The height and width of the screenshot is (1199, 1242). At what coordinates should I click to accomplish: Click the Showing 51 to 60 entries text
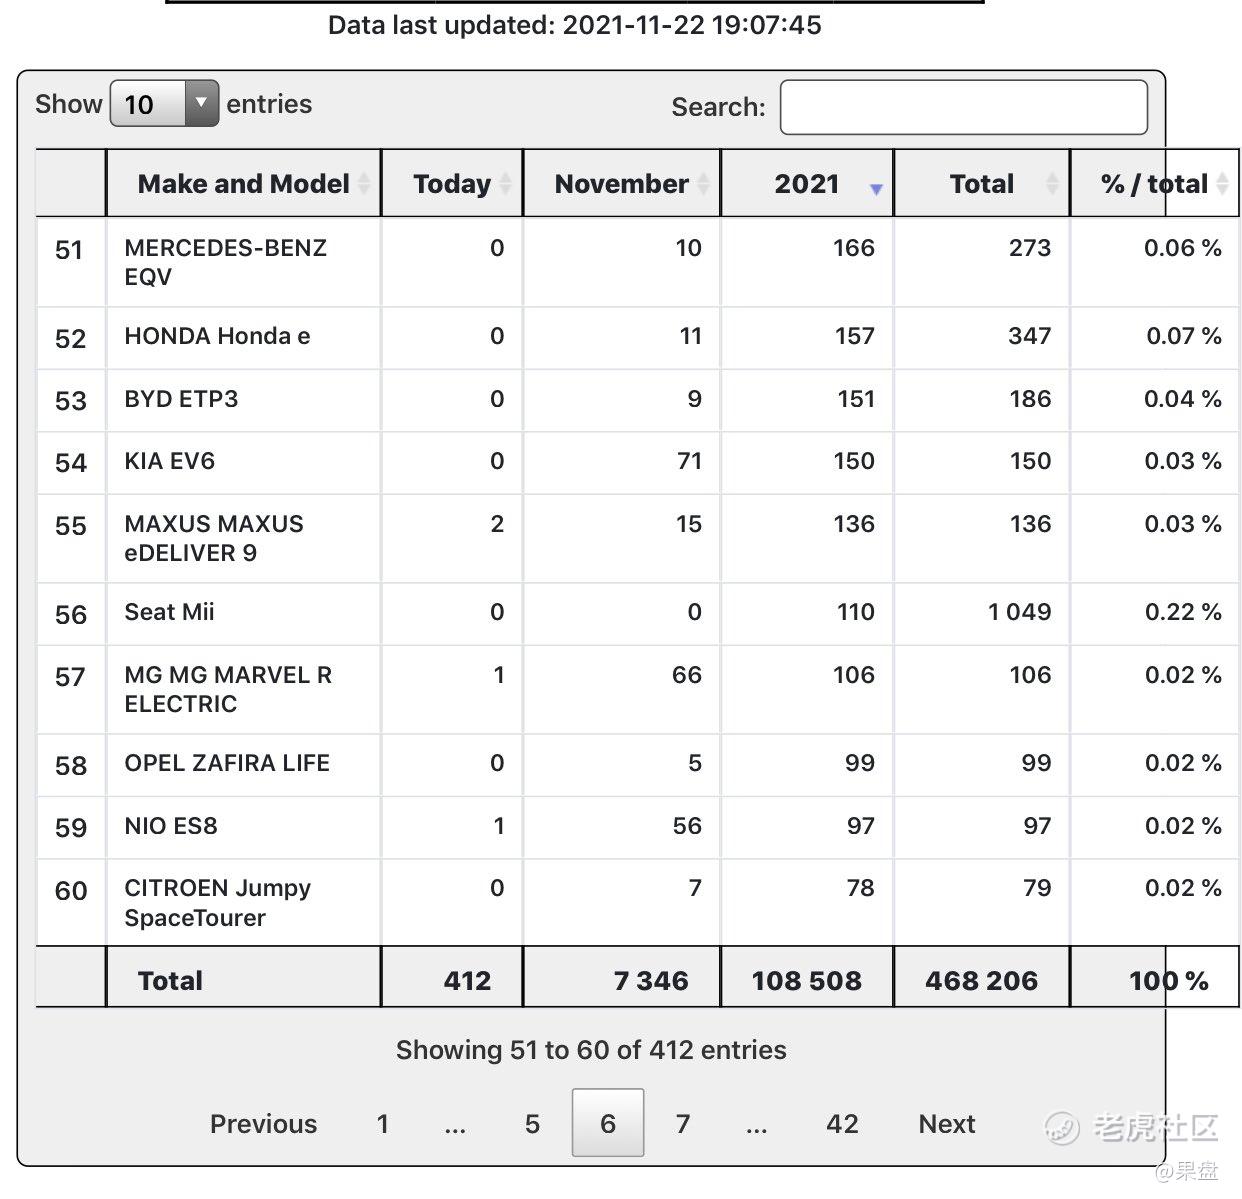[x=591, y=1050]
